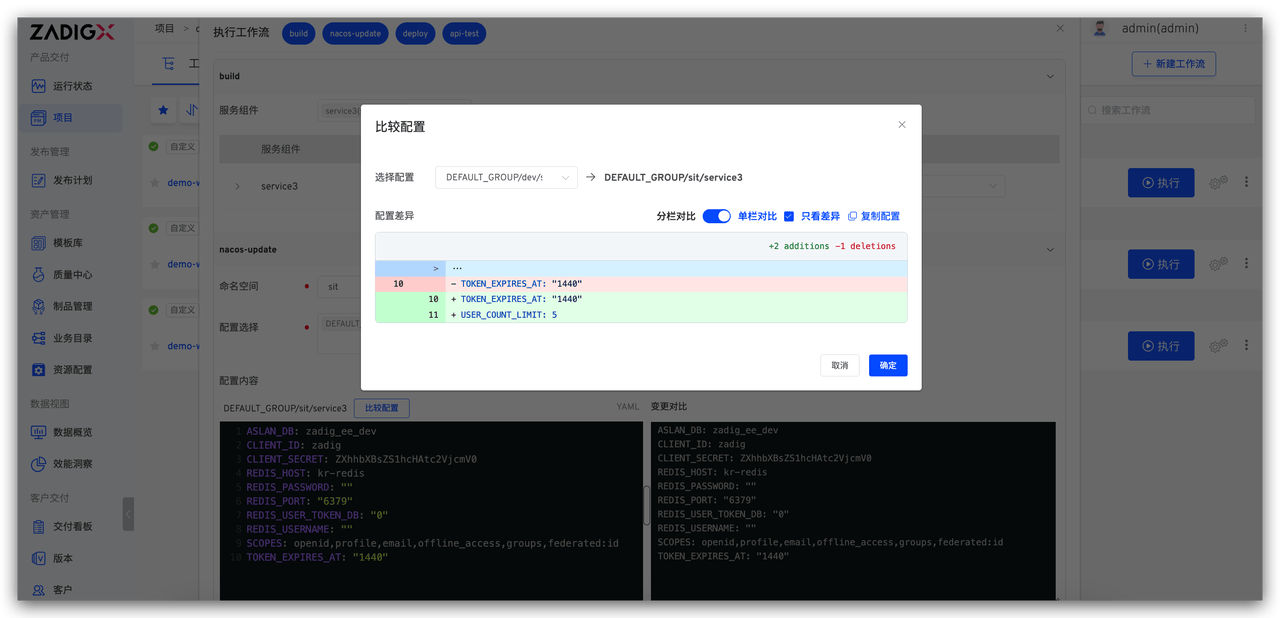Viewport: 1280px width, 618px height.
Task: Select the api-test stage tab
Action: [x=462, y=33]
